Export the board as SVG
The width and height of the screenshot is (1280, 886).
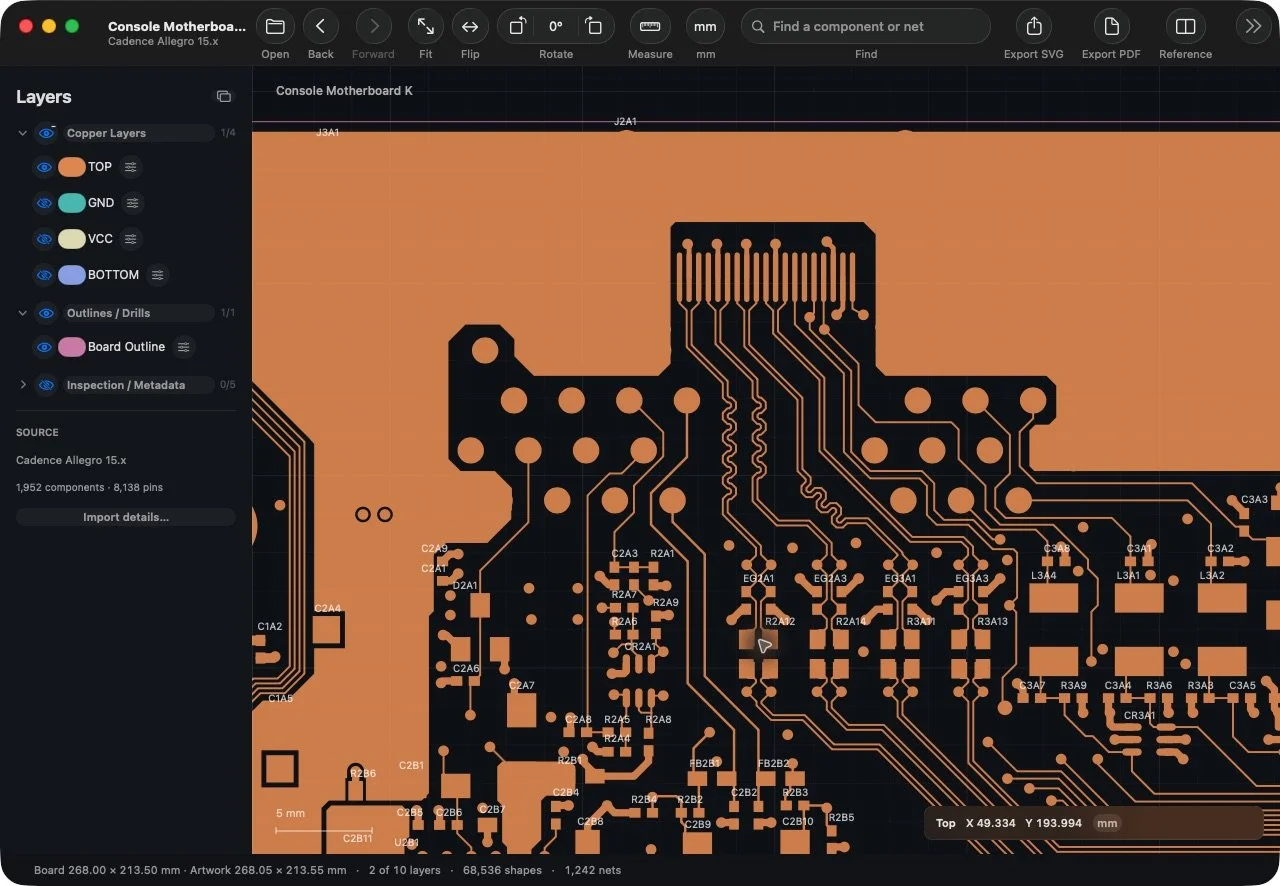point(1034,27)
